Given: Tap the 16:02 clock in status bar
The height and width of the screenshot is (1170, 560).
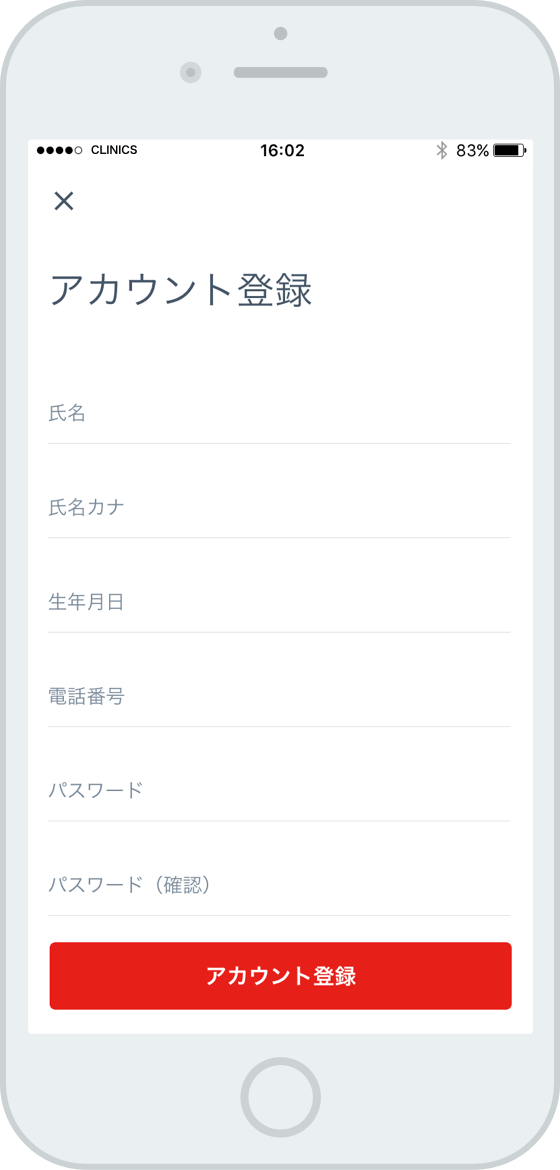Looking at the screenshot, I should (282, 151).
